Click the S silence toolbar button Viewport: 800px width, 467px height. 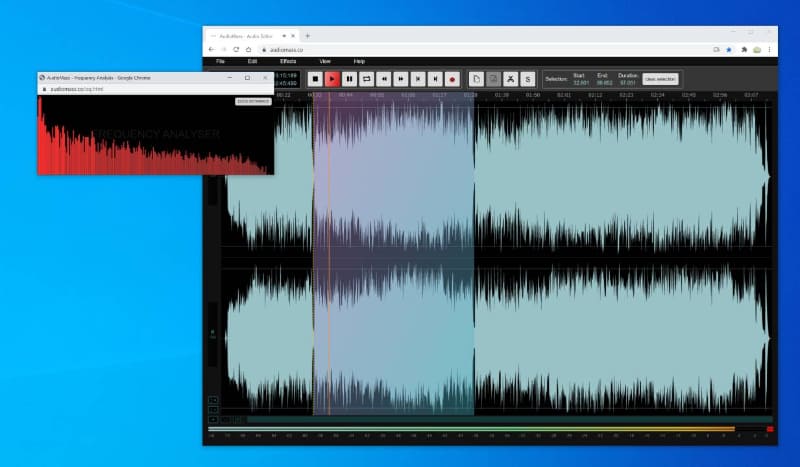point(528,79)
